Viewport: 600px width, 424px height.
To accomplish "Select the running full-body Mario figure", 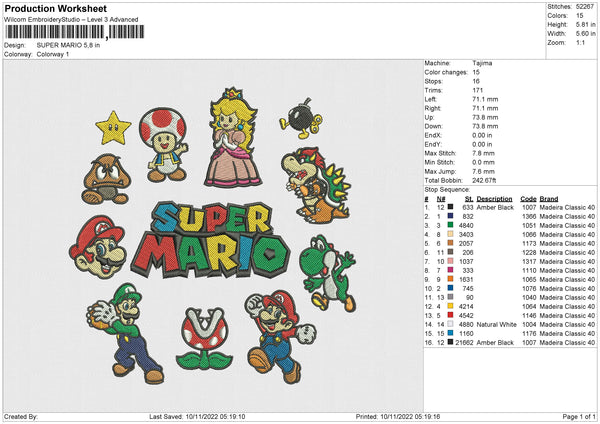I will 280,336.
